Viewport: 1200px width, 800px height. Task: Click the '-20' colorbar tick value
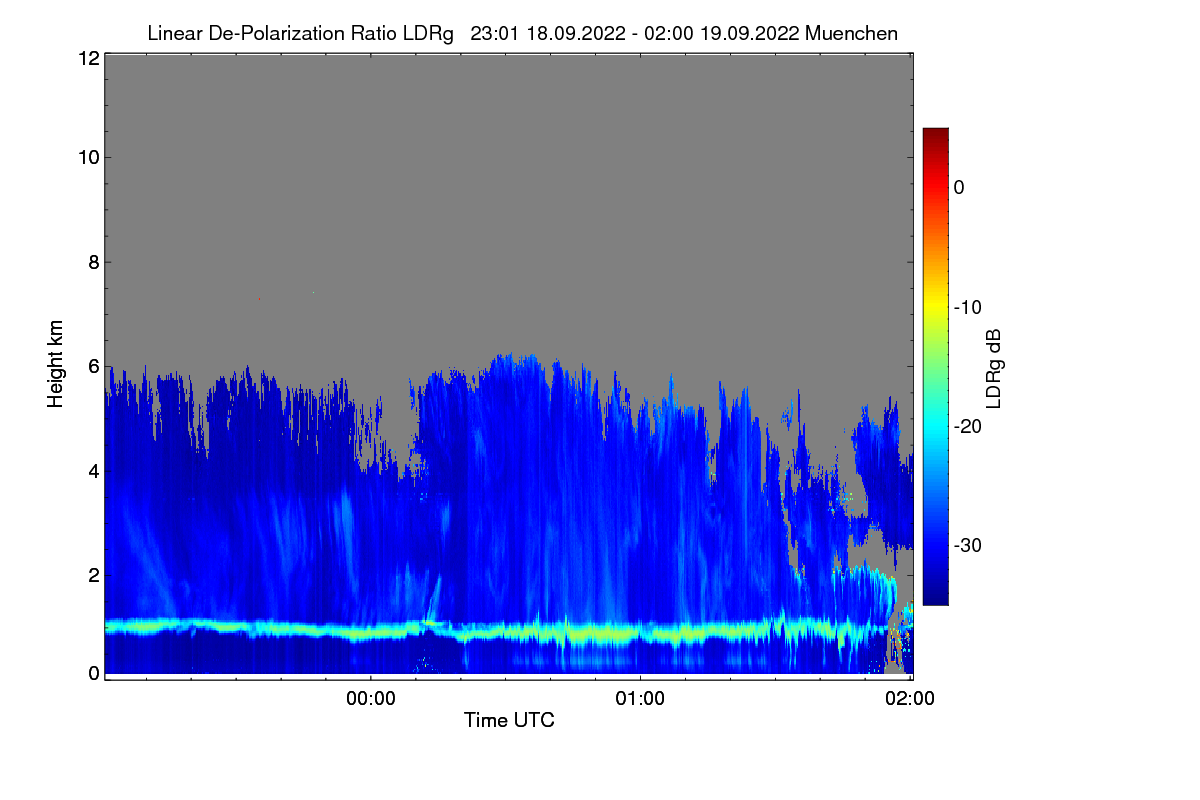tap(967, 426)
